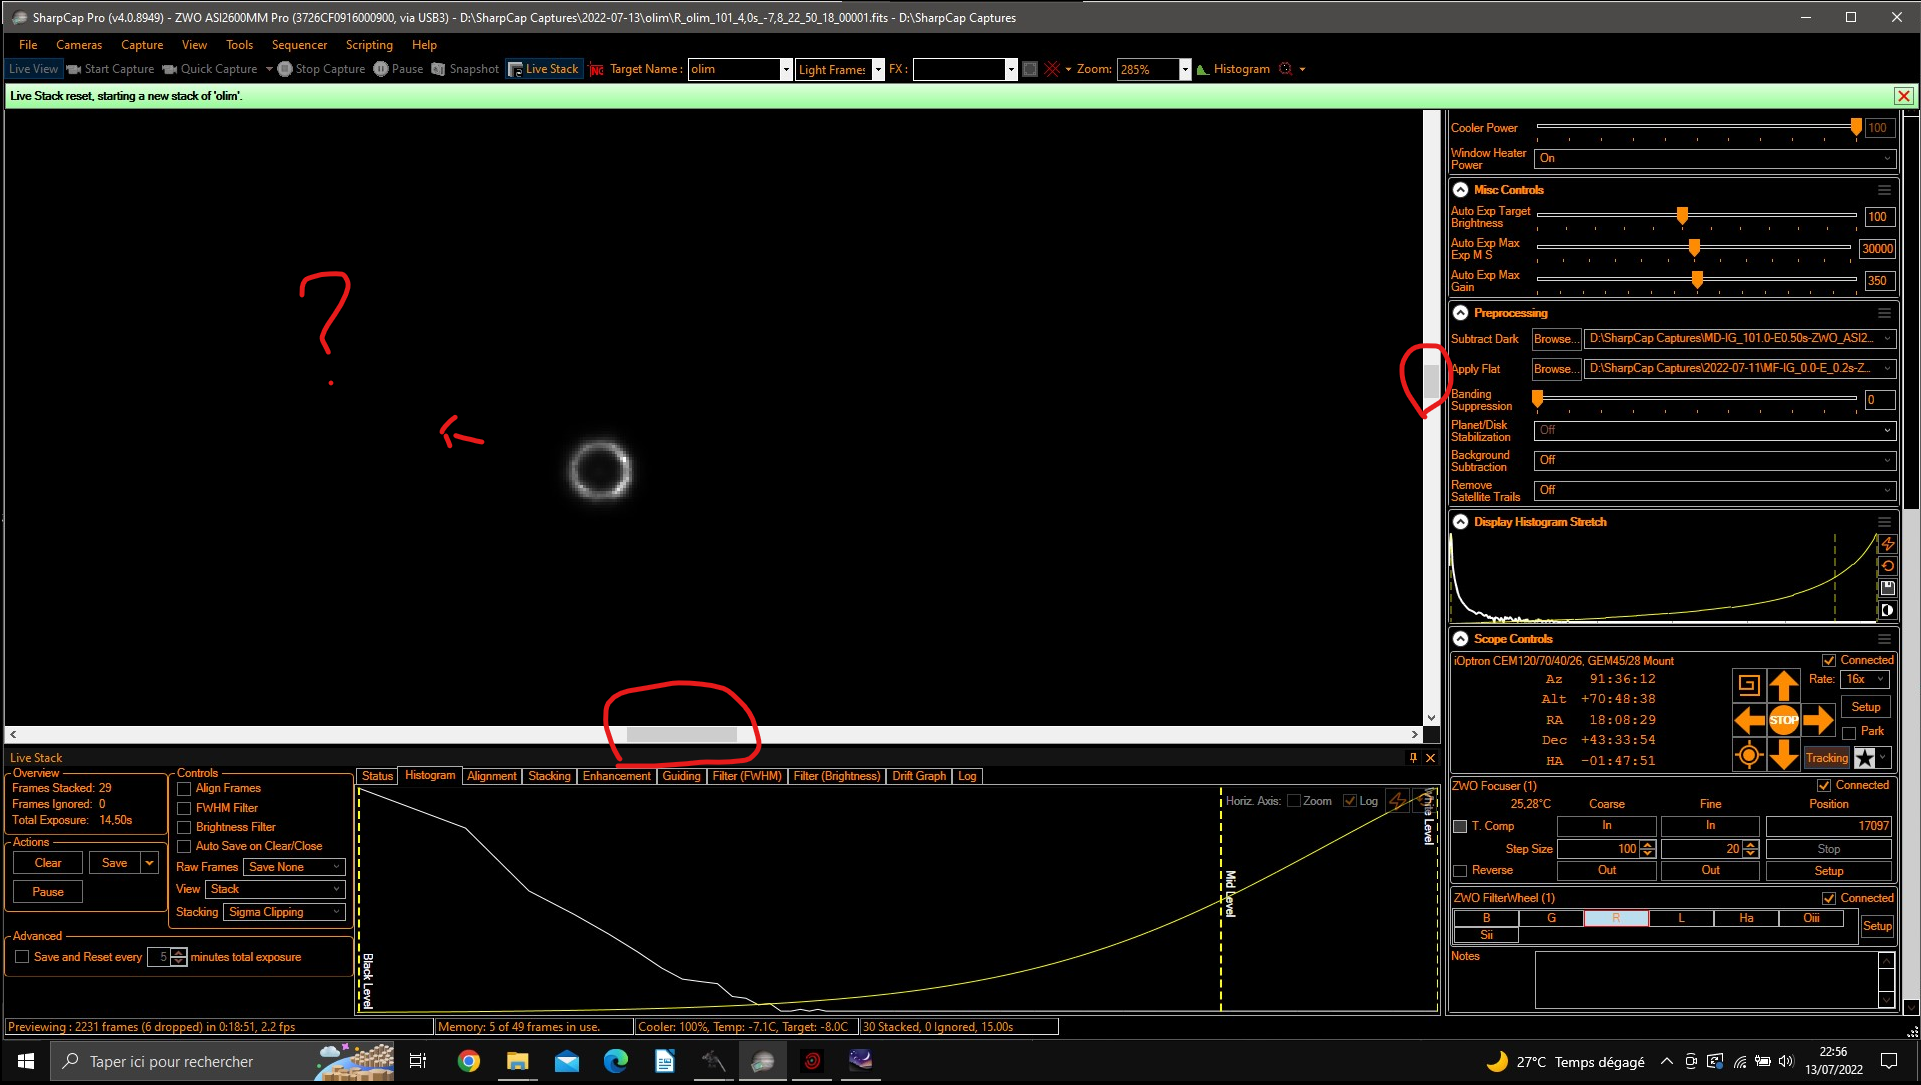
Task: Click the orange STOP mount button
Action: coord(1783,720)
